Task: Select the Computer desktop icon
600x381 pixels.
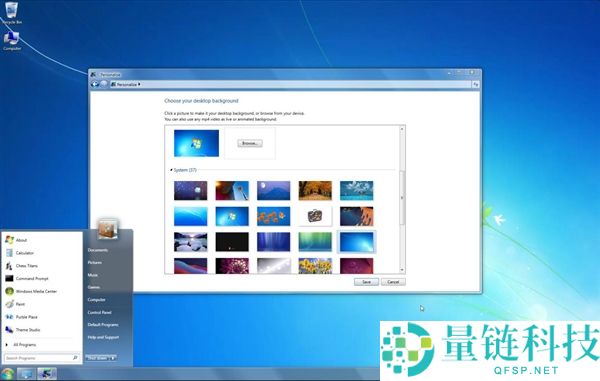Action: [12, 41]
